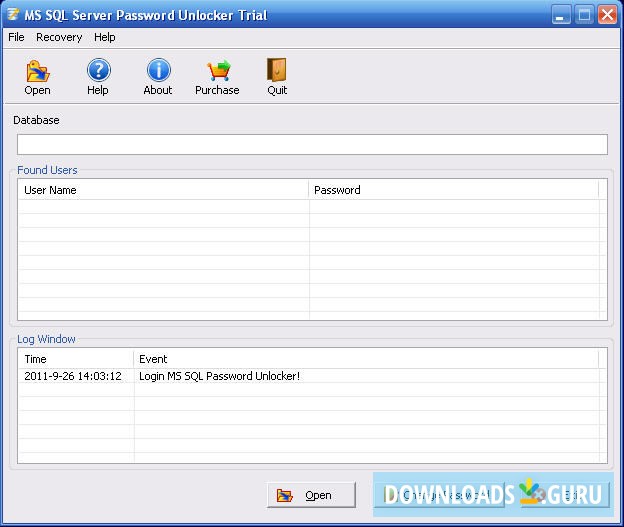This screenshot has height=527, width=624.
Task: Click the Purchase shopping cart icon
Action: 218,71
